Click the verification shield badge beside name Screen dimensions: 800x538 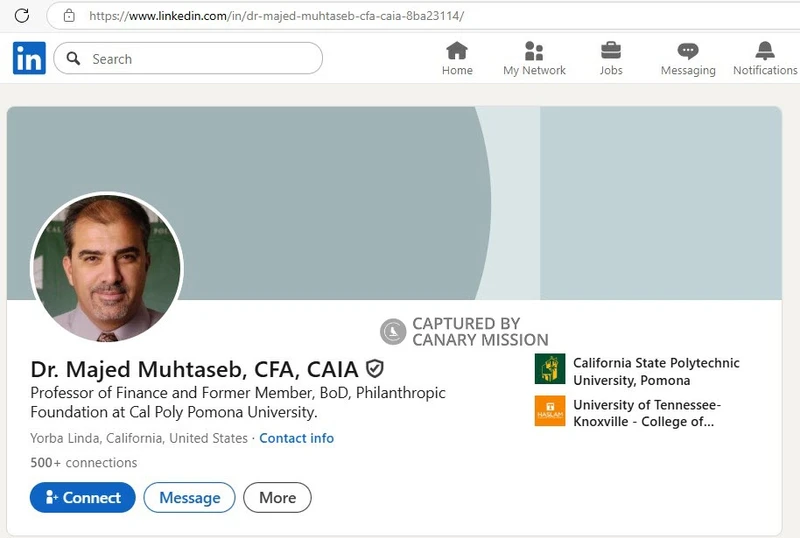point(374,369)
